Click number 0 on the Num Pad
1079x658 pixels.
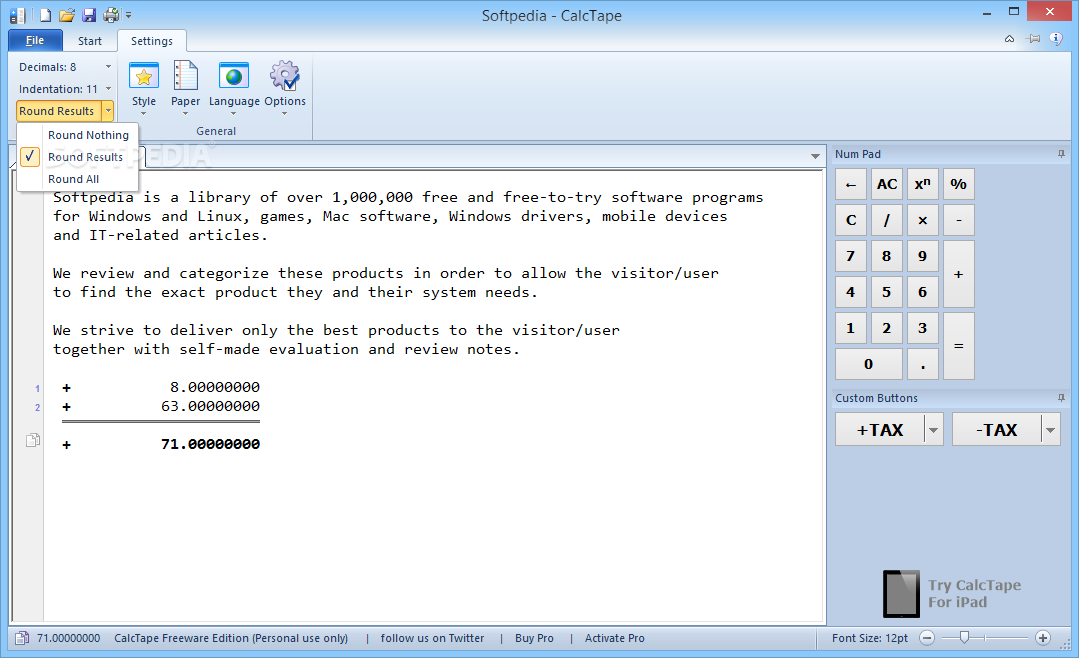point(869,364)
